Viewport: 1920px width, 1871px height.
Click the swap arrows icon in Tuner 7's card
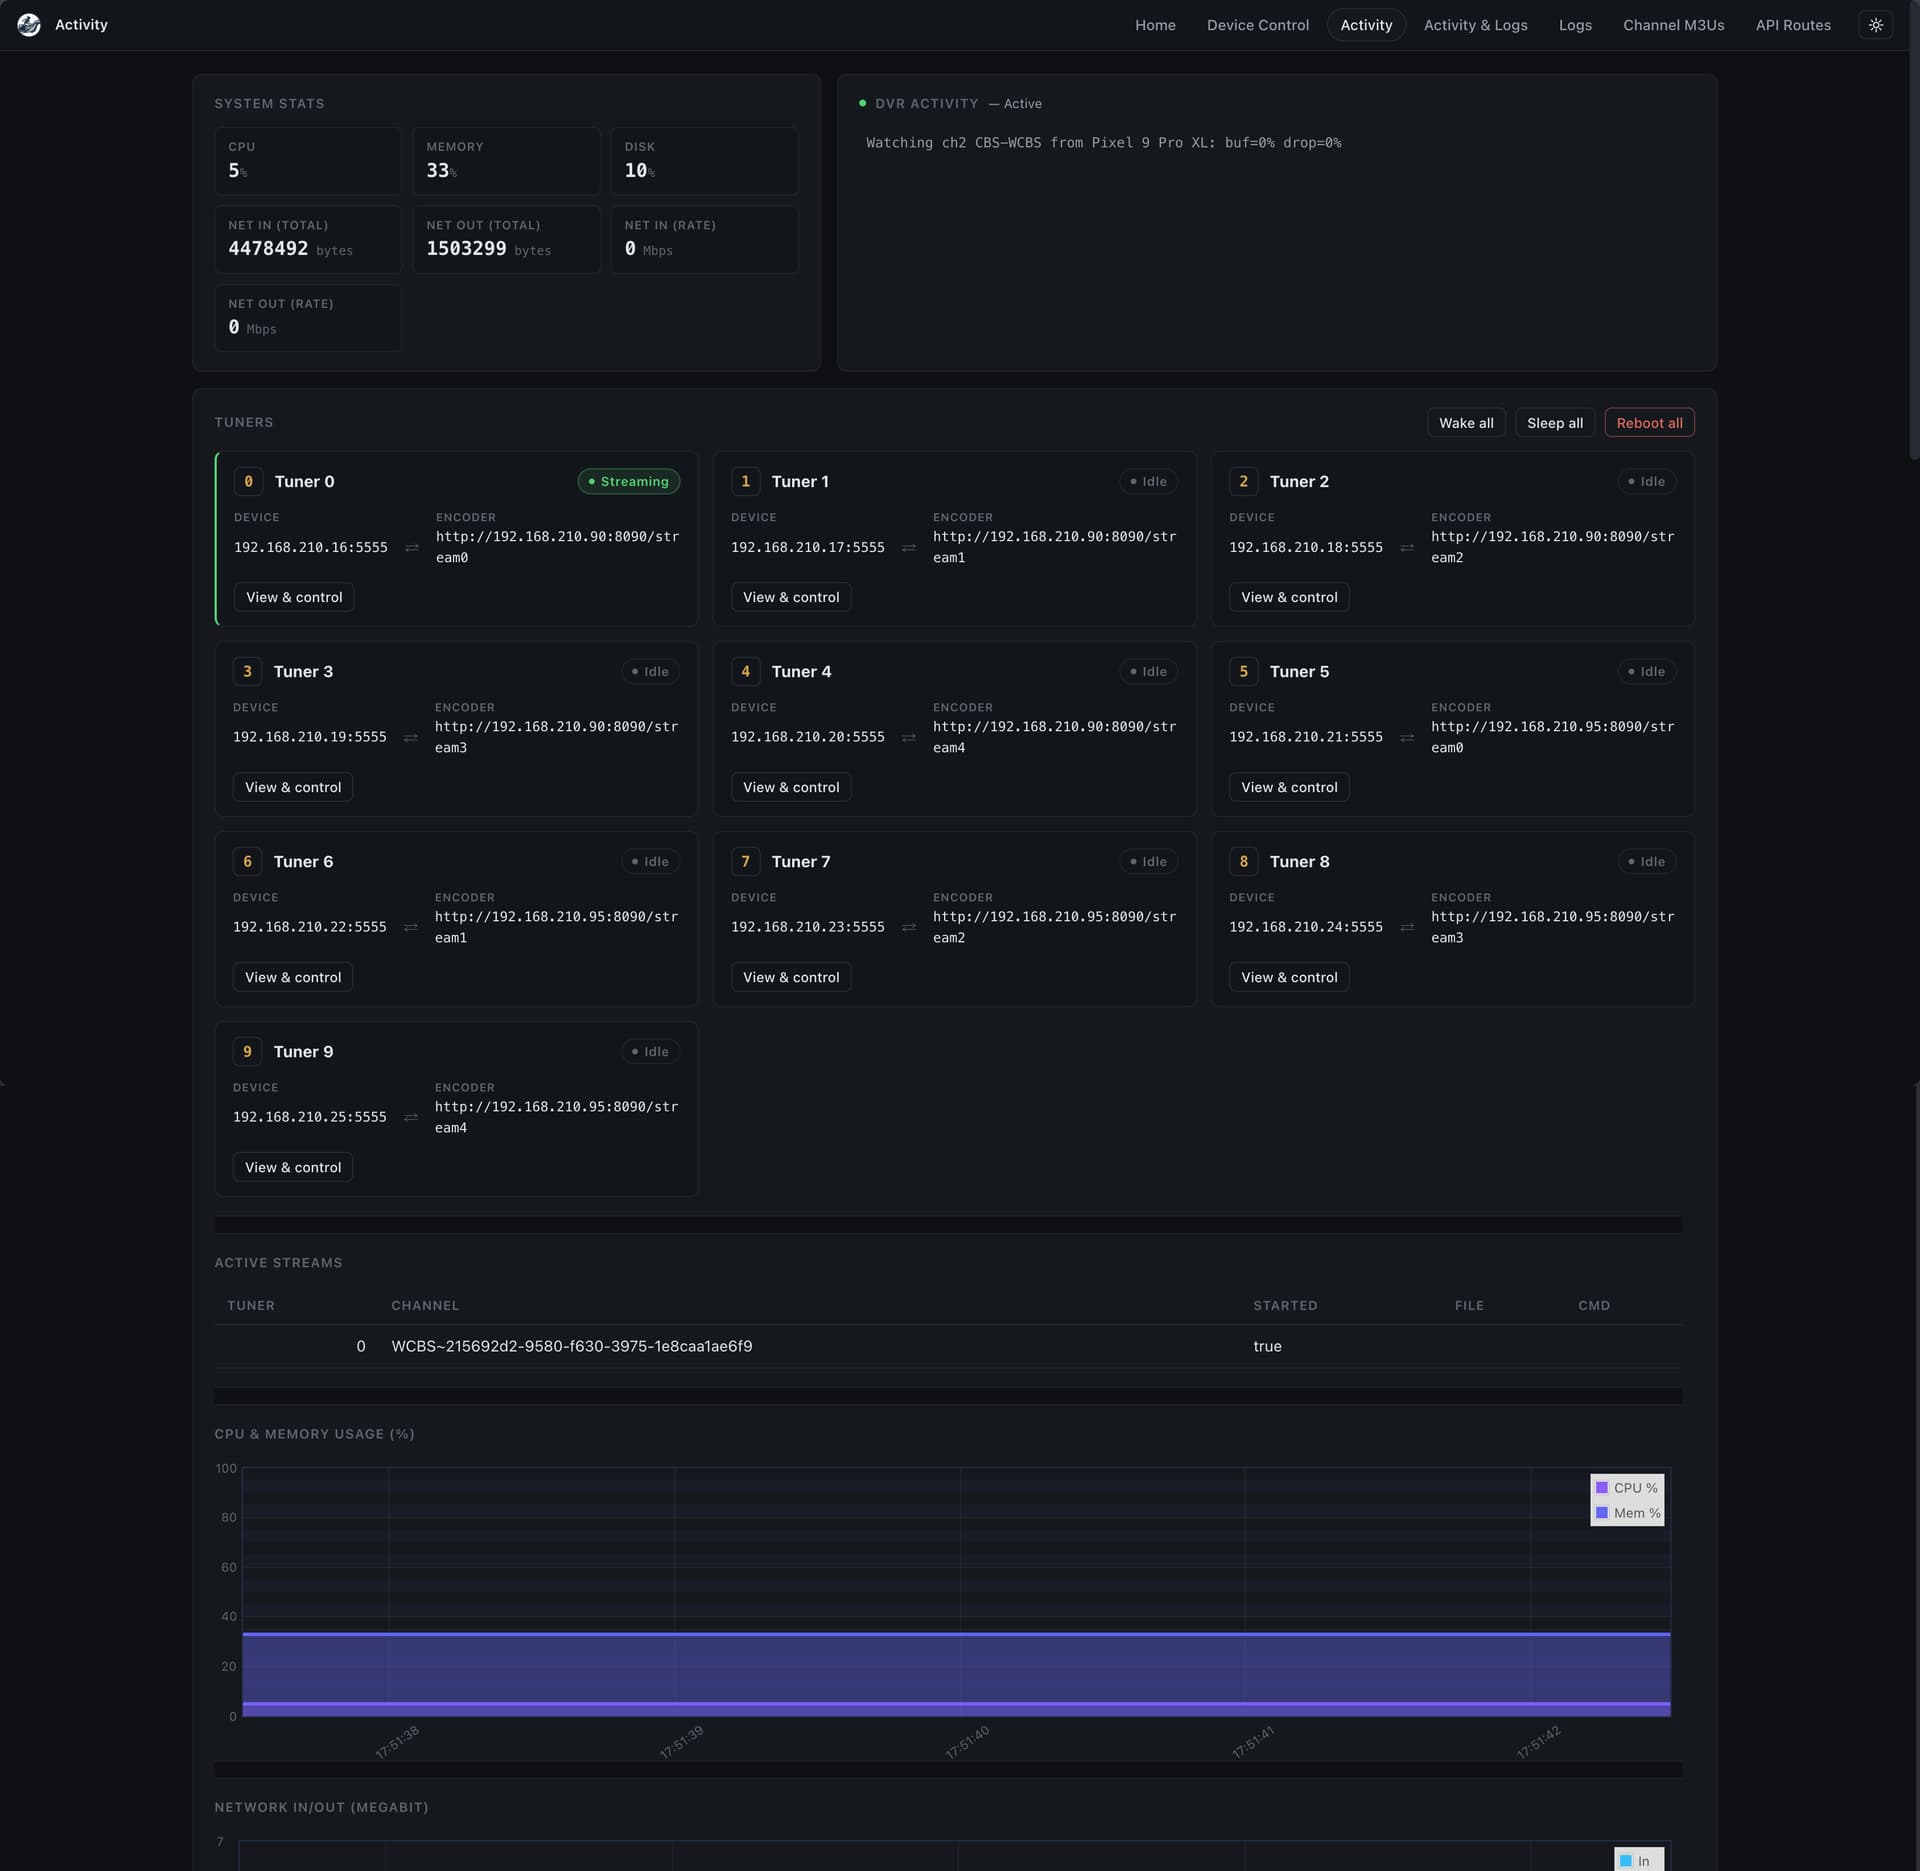(x=908, y=927)
